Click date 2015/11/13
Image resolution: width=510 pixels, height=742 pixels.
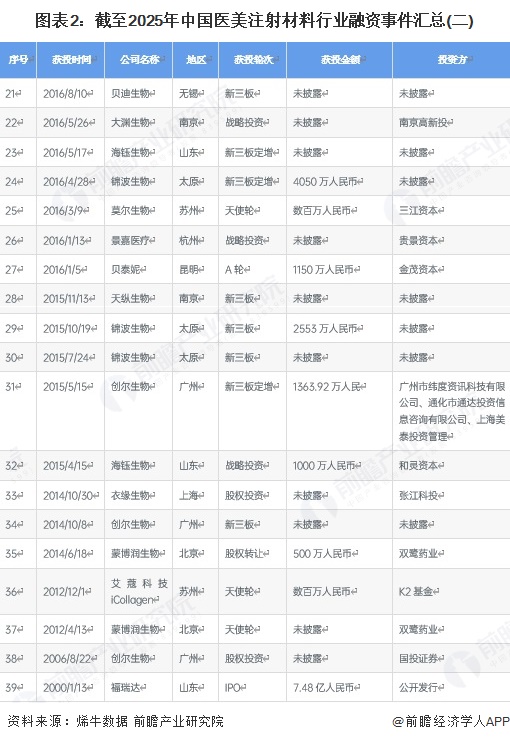coord(69,299)
